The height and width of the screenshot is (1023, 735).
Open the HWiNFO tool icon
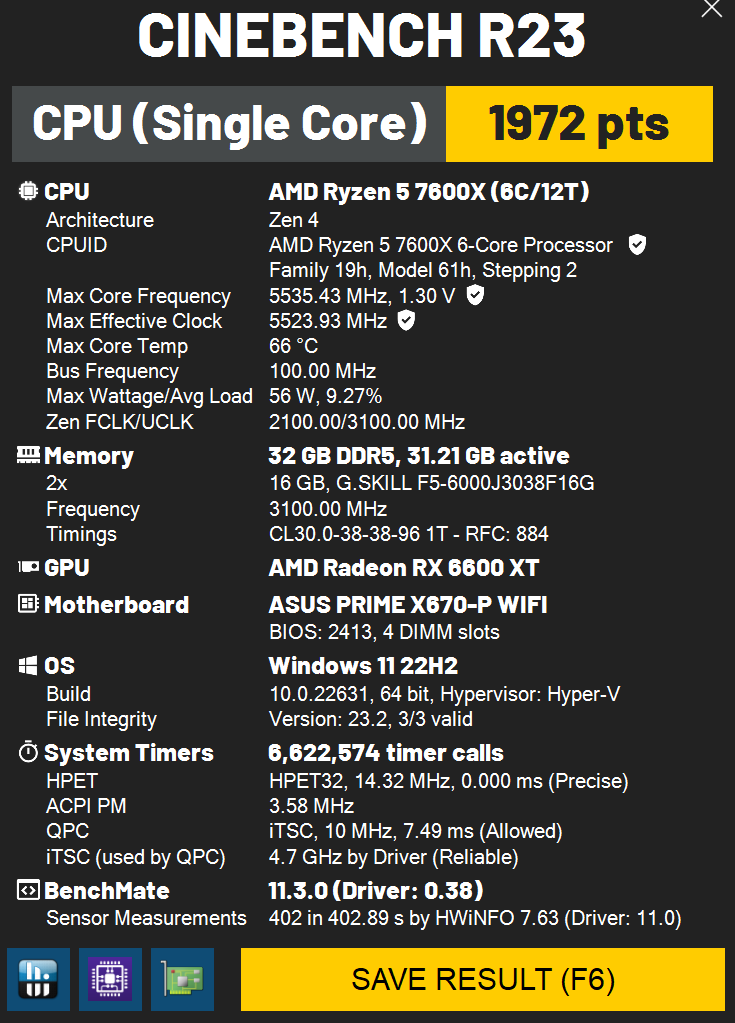(38, 979)
